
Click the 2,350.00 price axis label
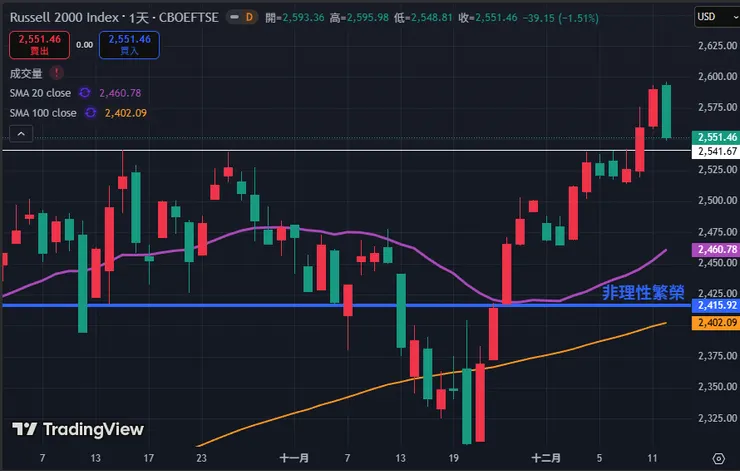point(717,387)
